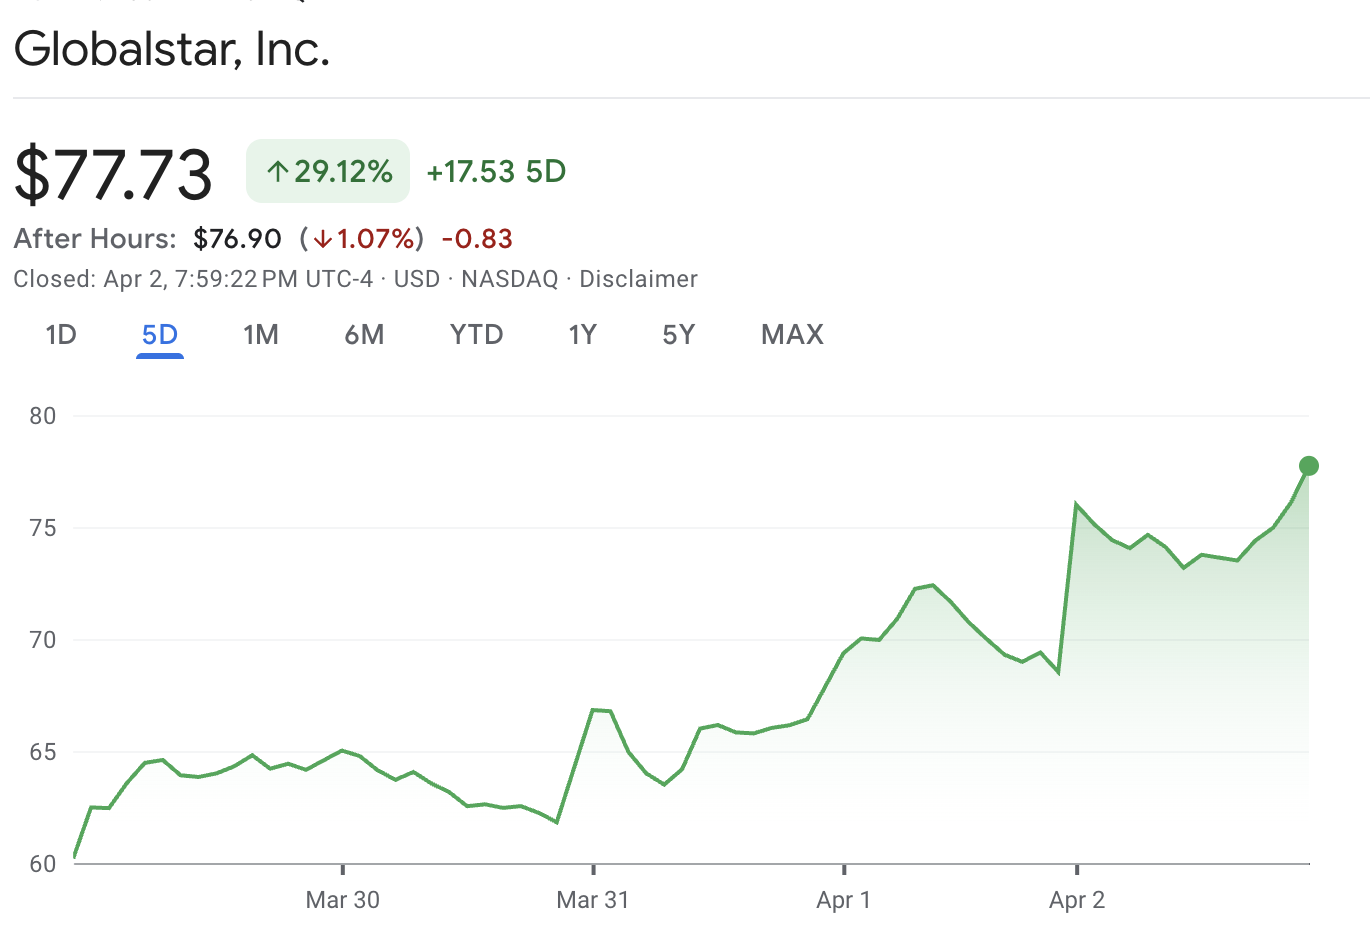The width and height of the screenshot is (1370, 934).
Task: Select the MAX time range
Action: 792,335
